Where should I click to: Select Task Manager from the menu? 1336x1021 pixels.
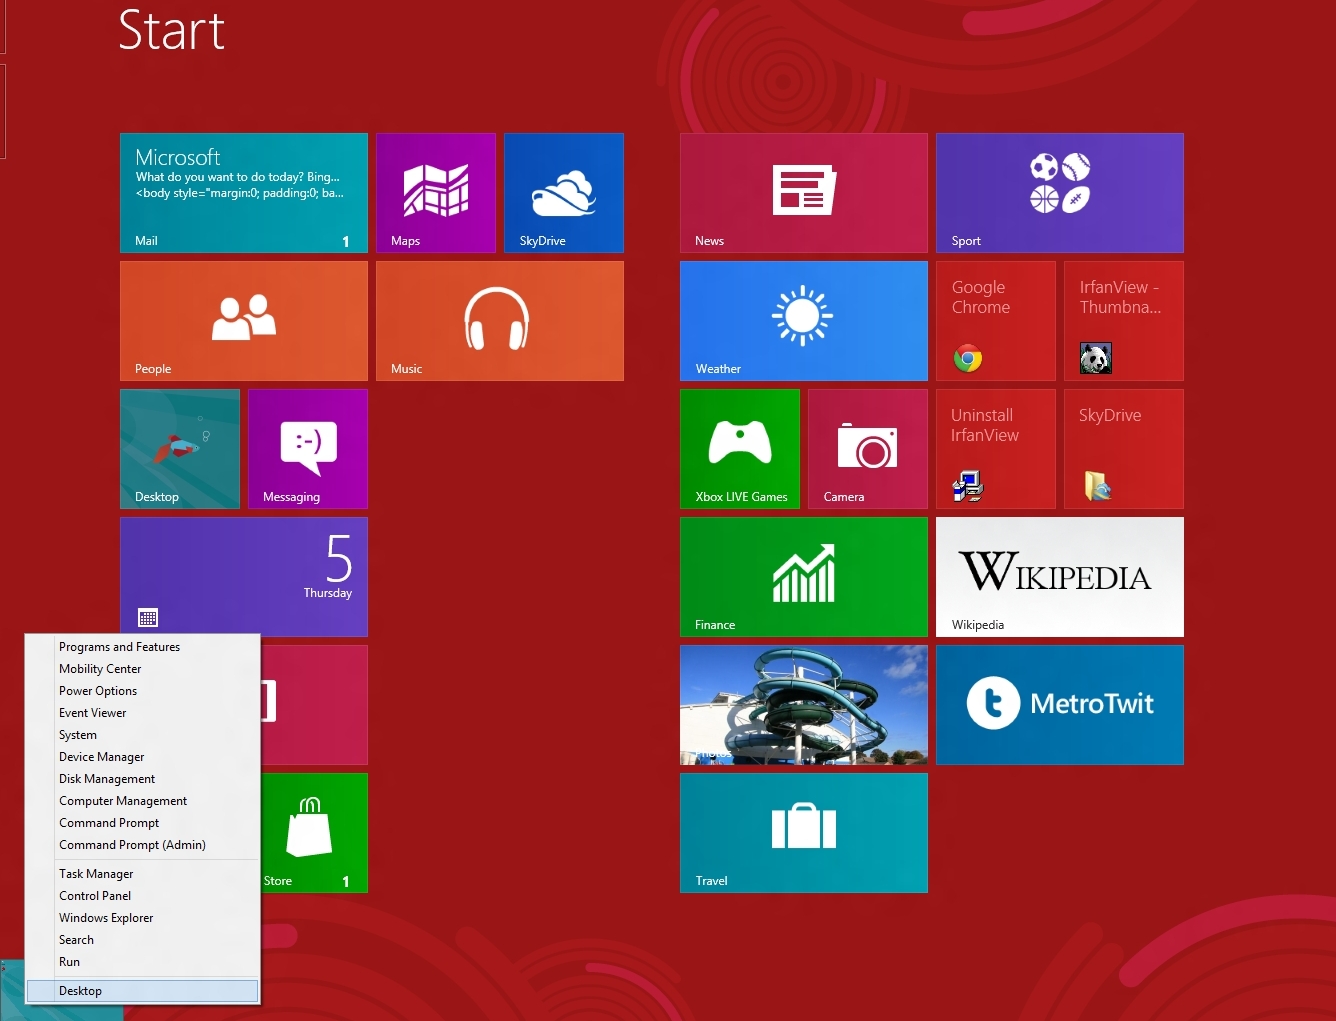(x=95, y=873)
